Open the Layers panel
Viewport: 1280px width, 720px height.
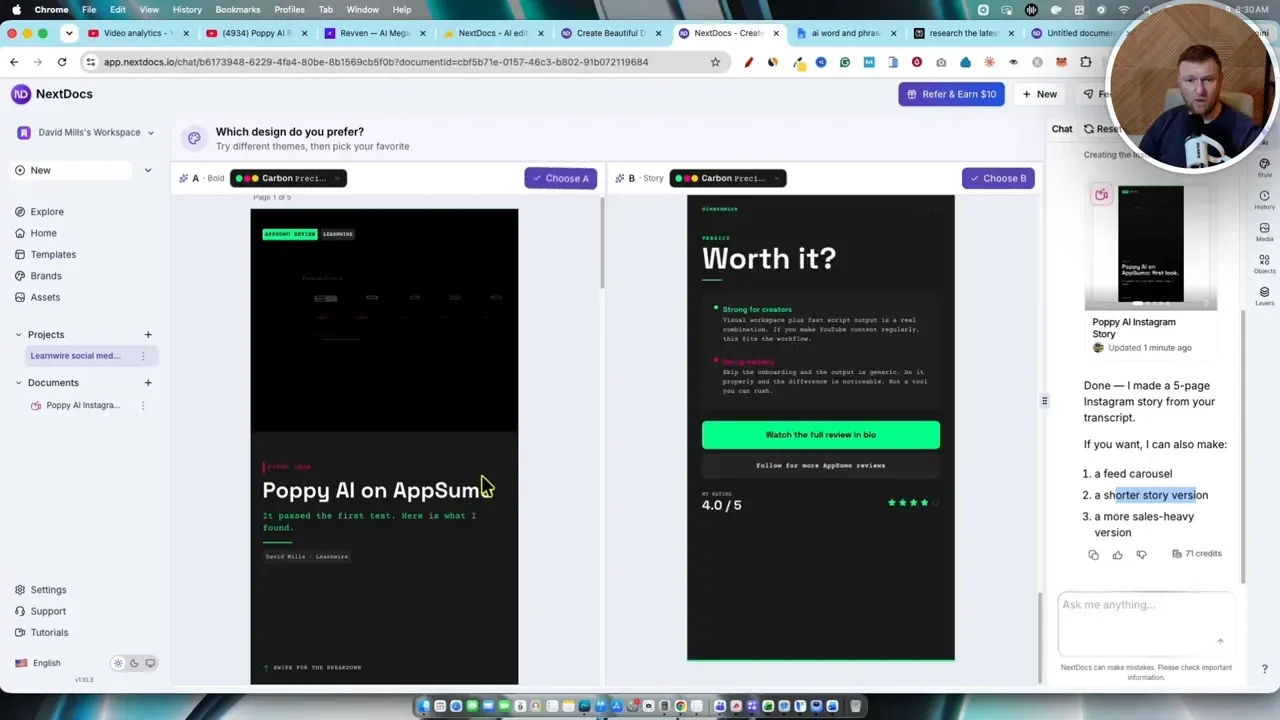click(x=1264, y=296)
